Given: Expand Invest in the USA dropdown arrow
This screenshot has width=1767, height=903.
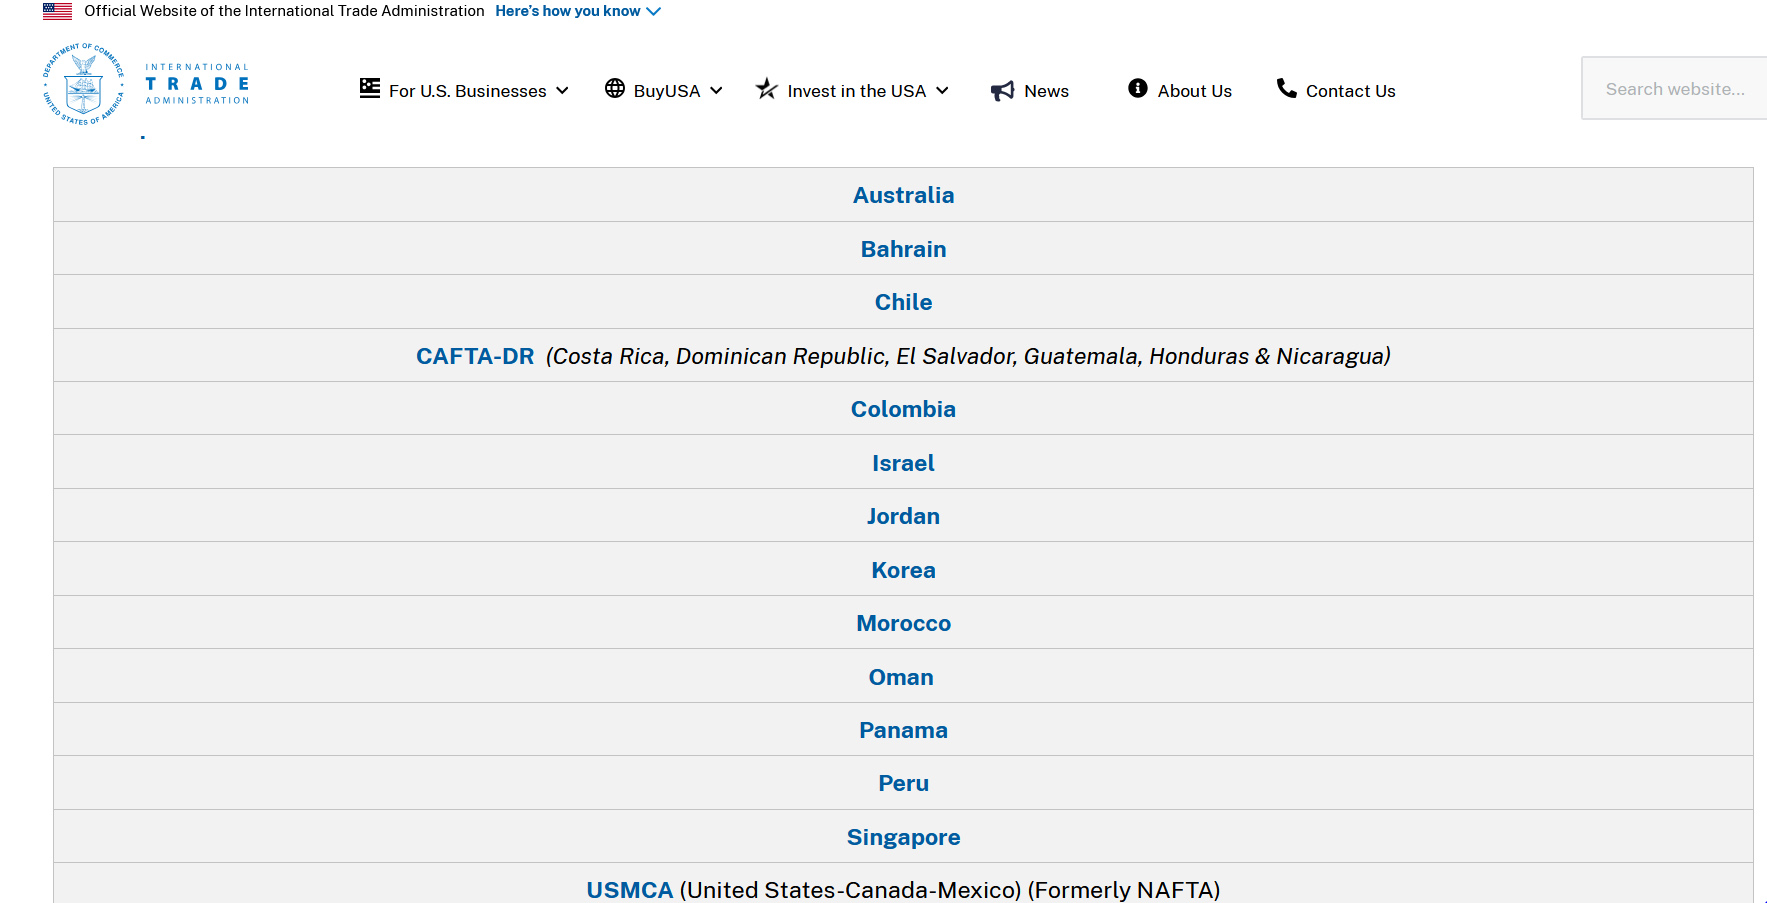Looking at the screenshot, I should pyautogui.click(x=942, y=91).
